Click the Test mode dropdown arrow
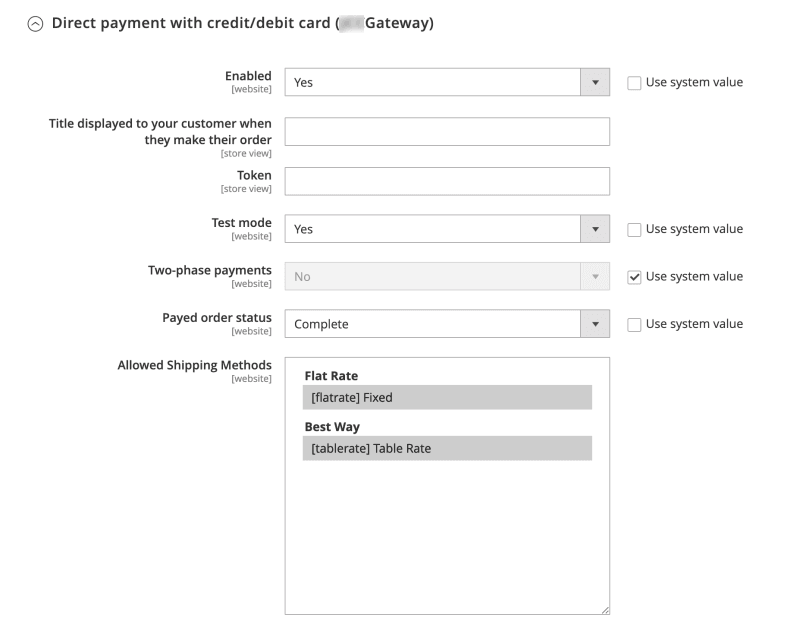Viewport: 800px width, 621px height. coord(595,229)
